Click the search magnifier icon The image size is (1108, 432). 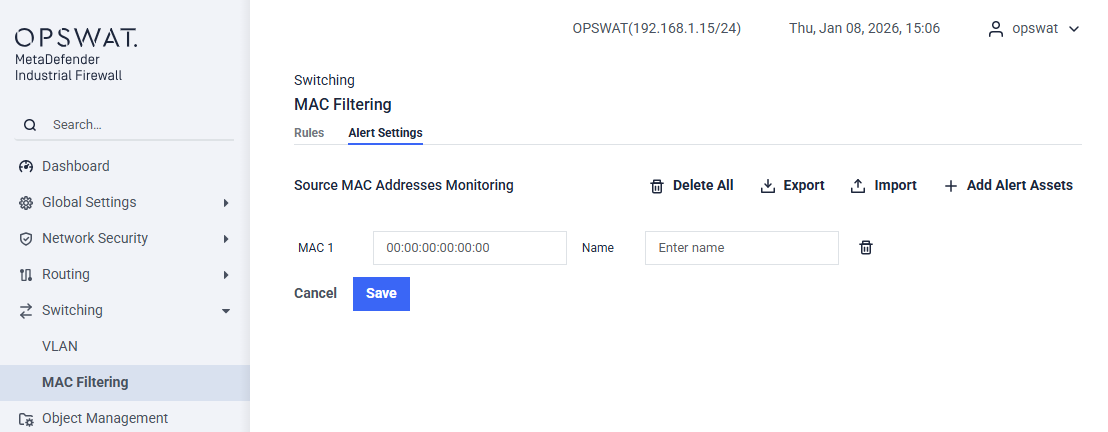pos(30,125)
